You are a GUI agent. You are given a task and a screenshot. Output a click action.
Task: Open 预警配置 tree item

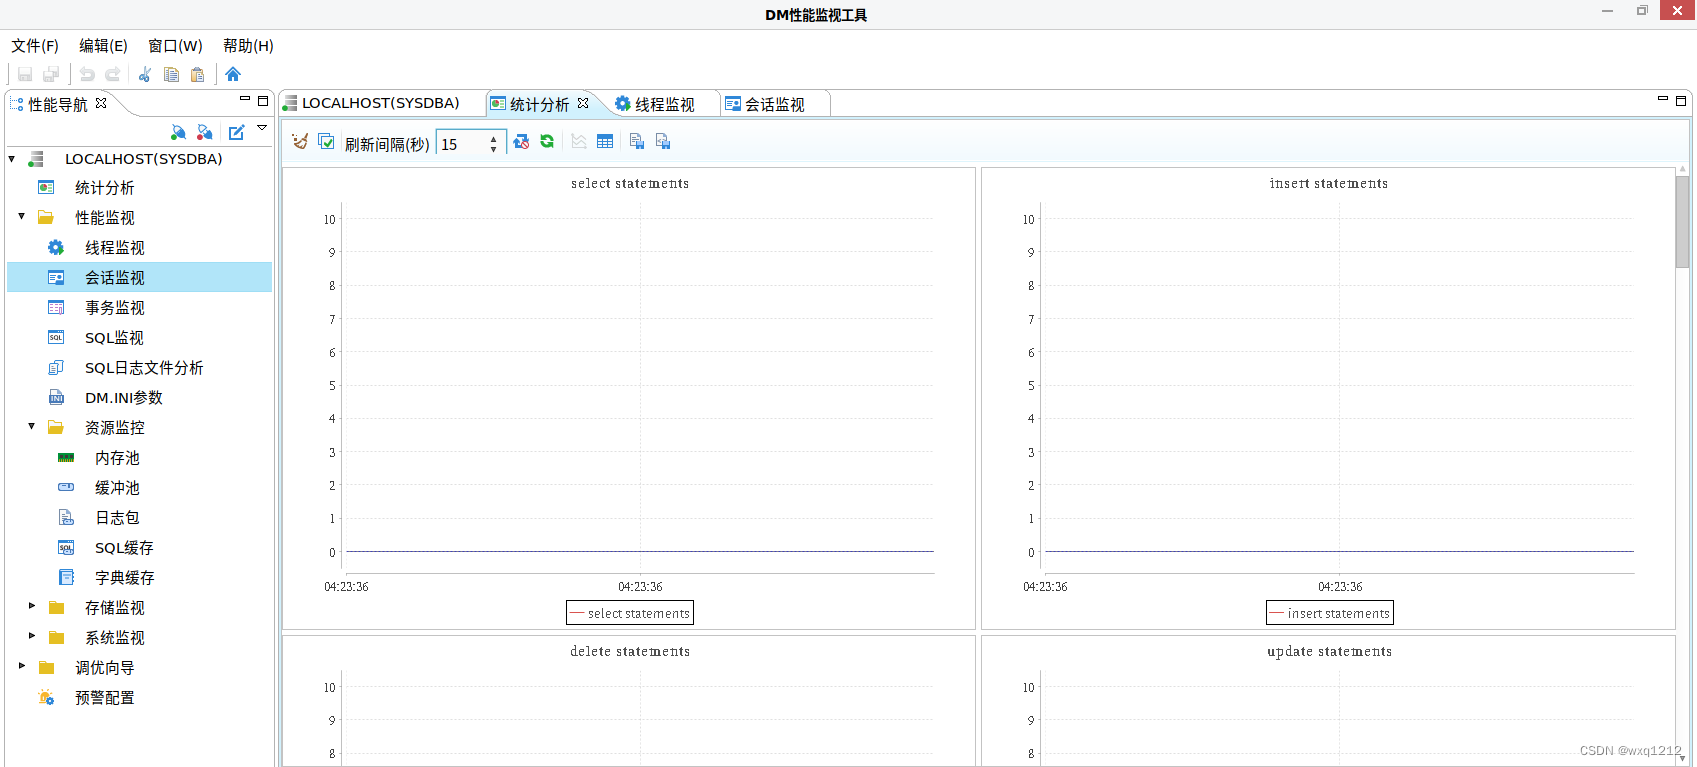[104, 698]
